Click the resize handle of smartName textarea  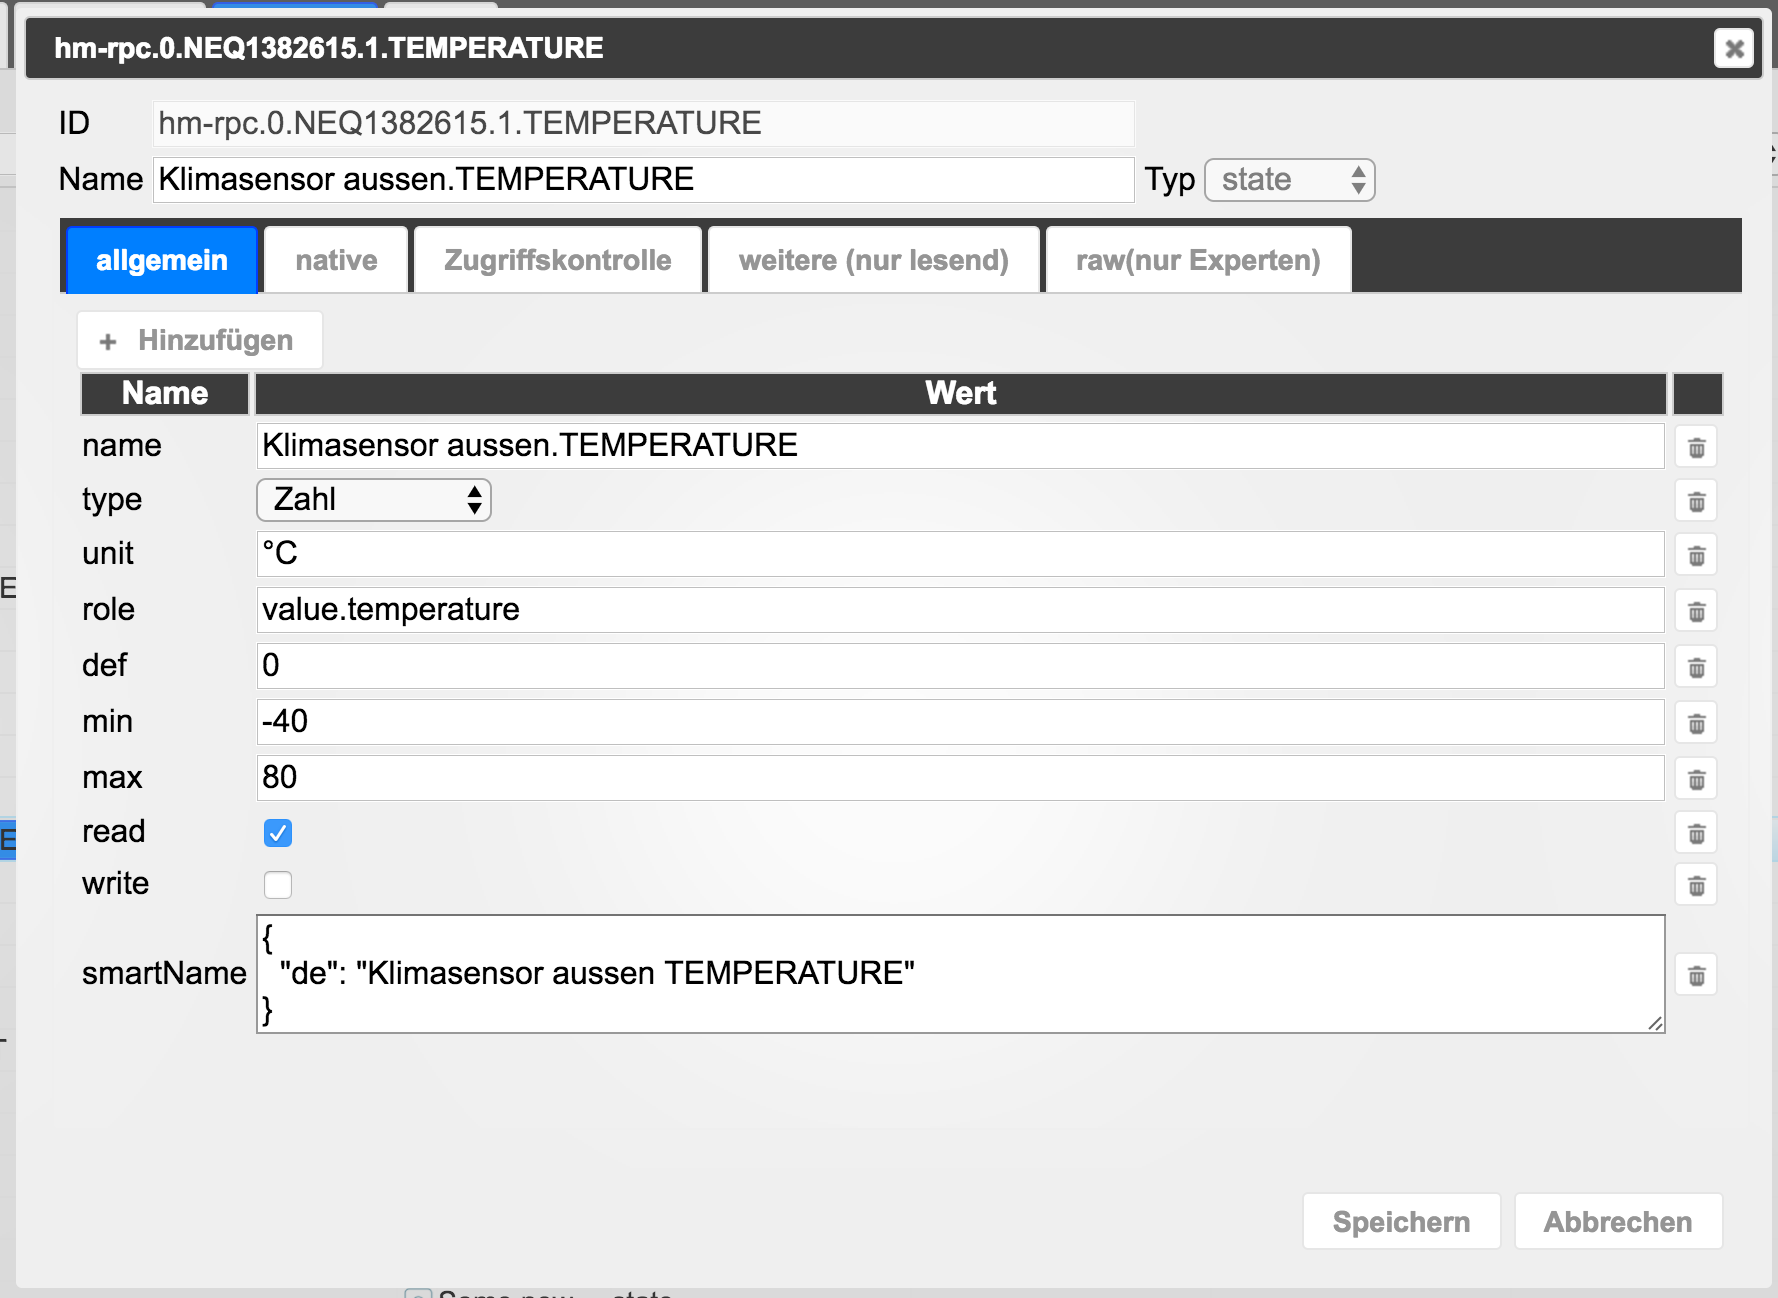point(1655,1023)
